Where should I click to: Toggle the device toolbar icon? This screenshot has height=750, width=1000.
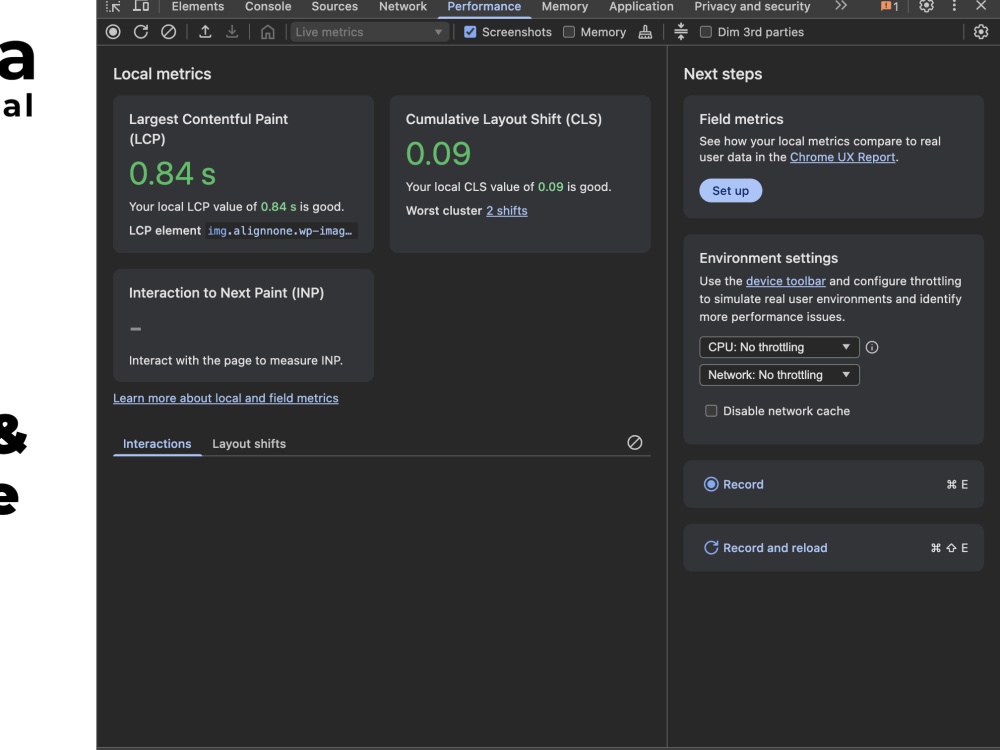141,6
